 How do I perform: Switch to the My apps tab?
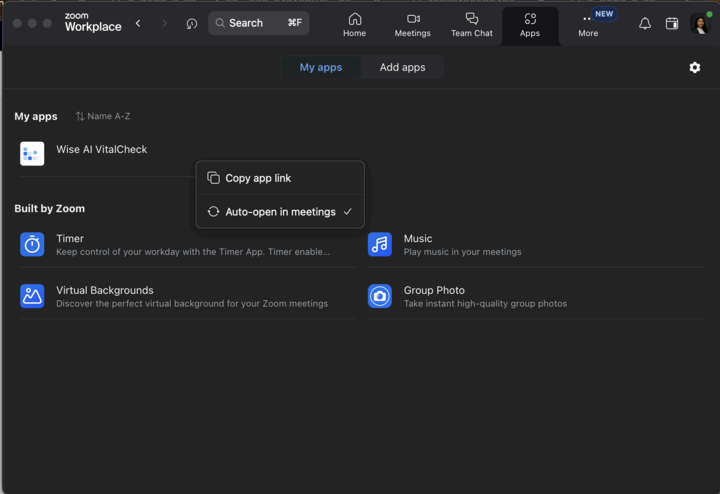click(321, 67)
